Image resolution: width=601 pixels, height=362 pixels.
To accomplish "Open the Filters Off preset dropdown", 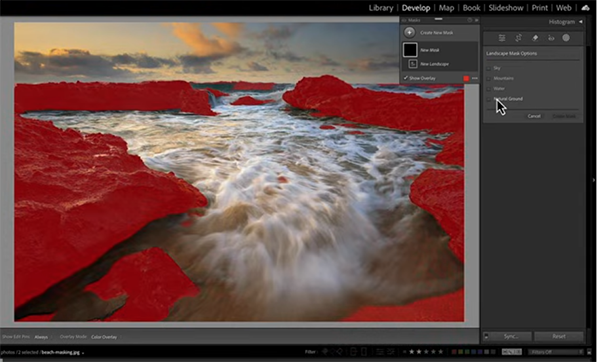I will [555, 352].
